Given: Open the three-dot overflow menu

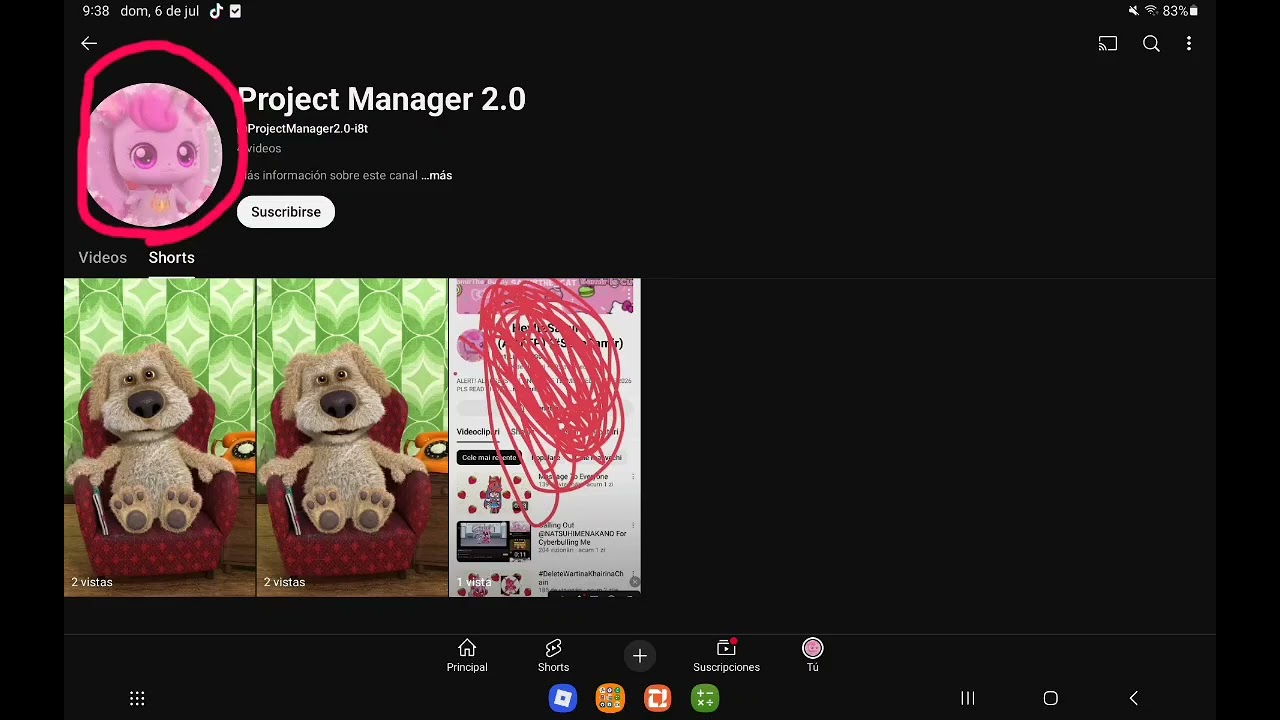Looking at the screenshot, I should 1189,44.
